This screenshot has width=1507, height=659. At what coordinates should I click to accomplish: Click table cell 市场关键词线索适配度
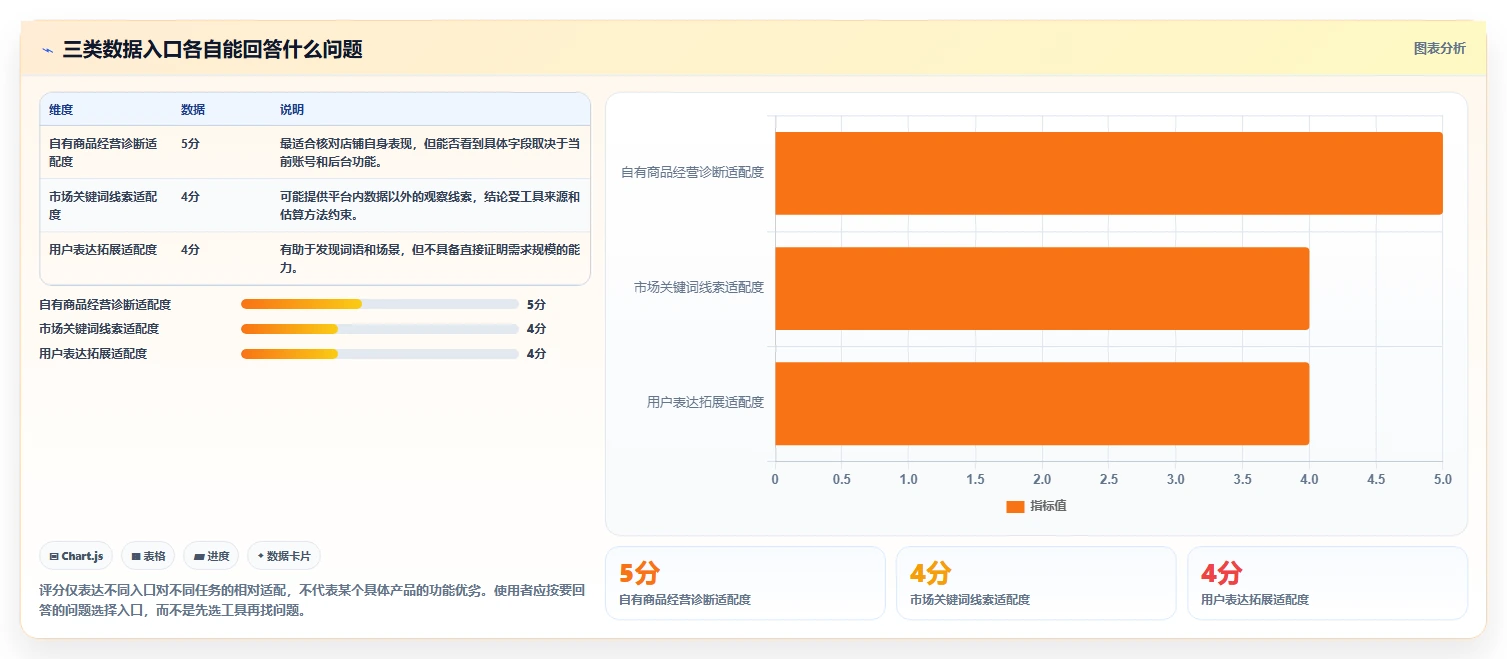pyautogui.click(x=103, y=205)
